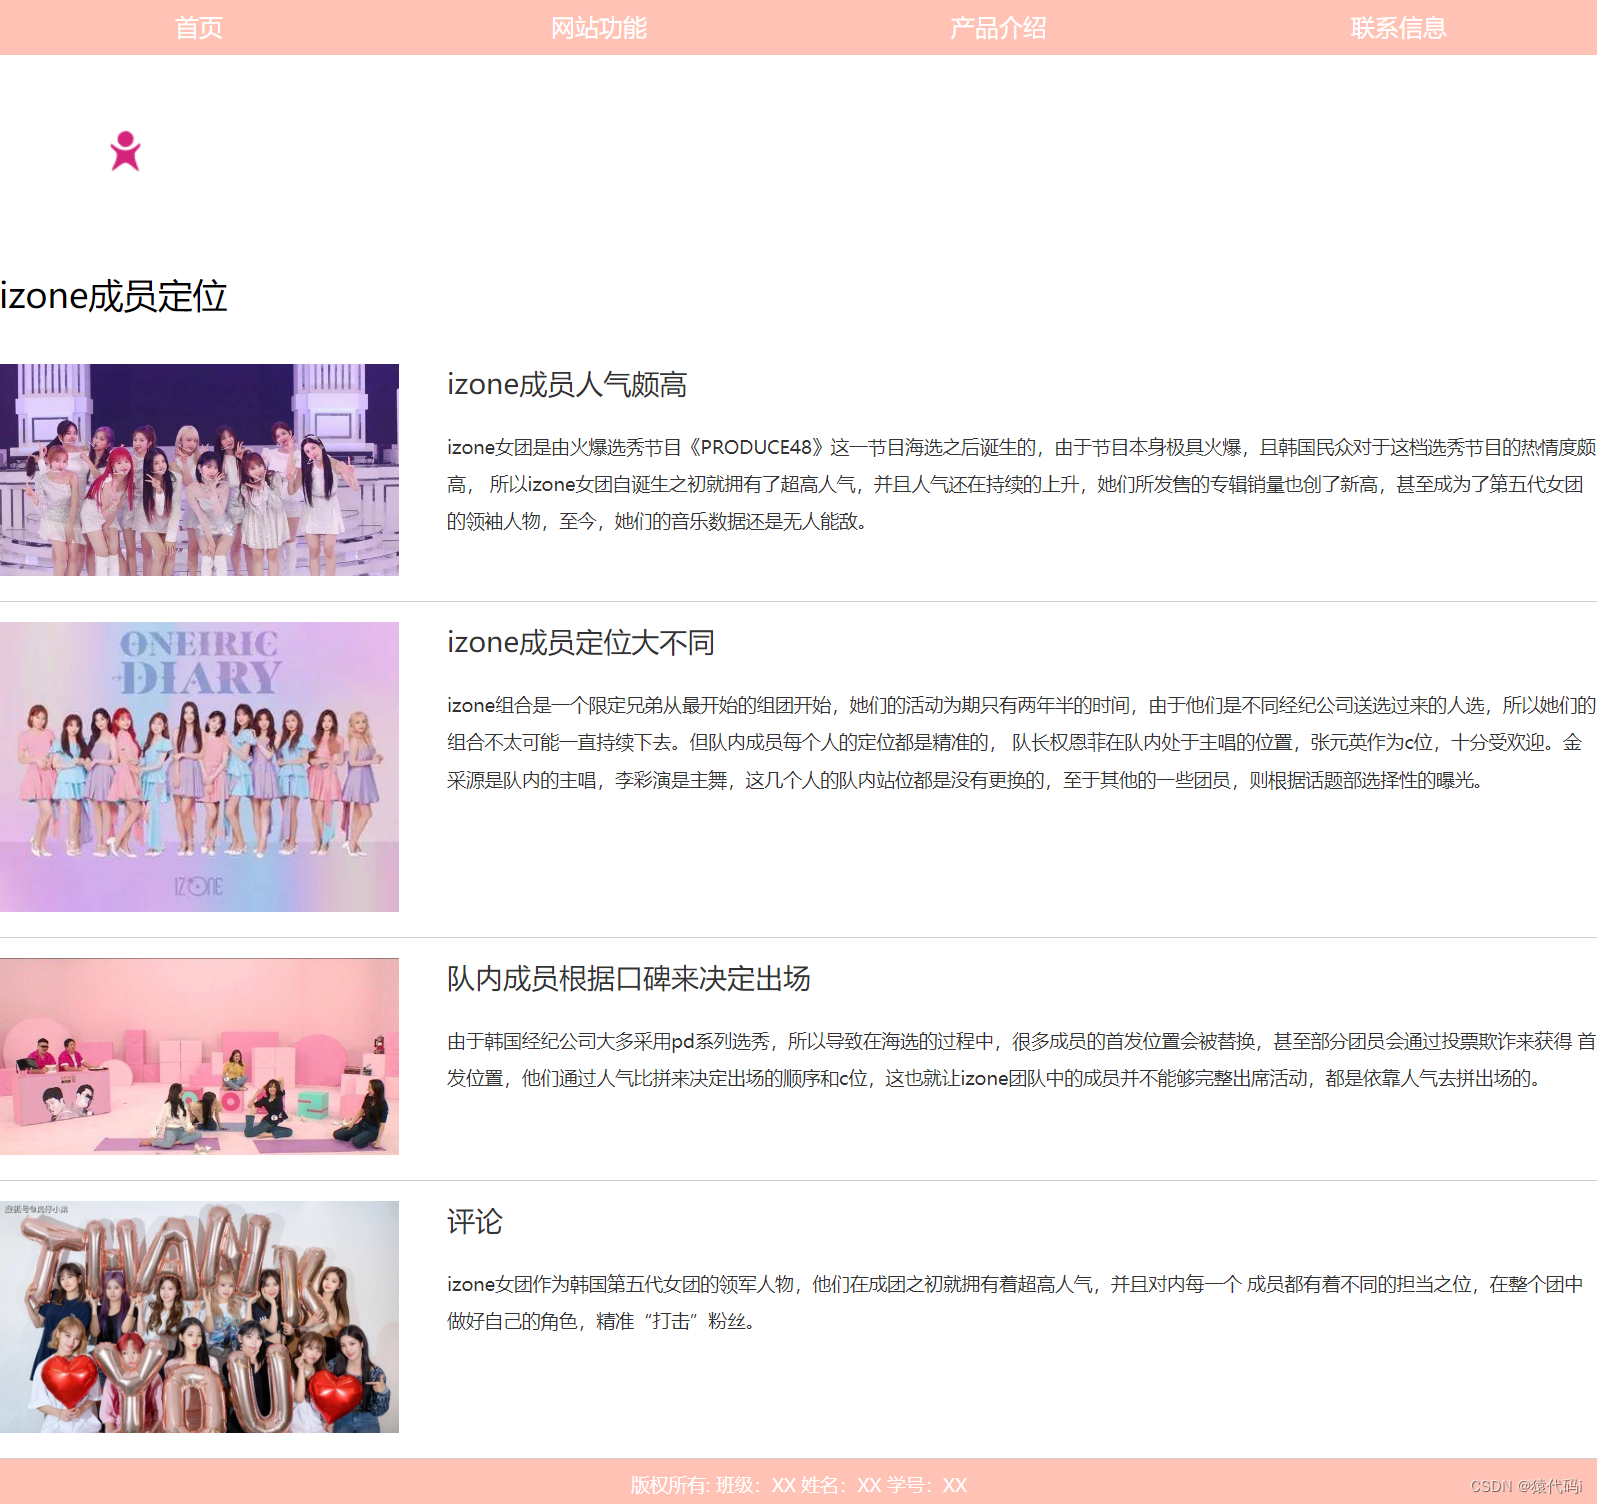Click the 队内成员根据口碑来决定出场 title

629,978
